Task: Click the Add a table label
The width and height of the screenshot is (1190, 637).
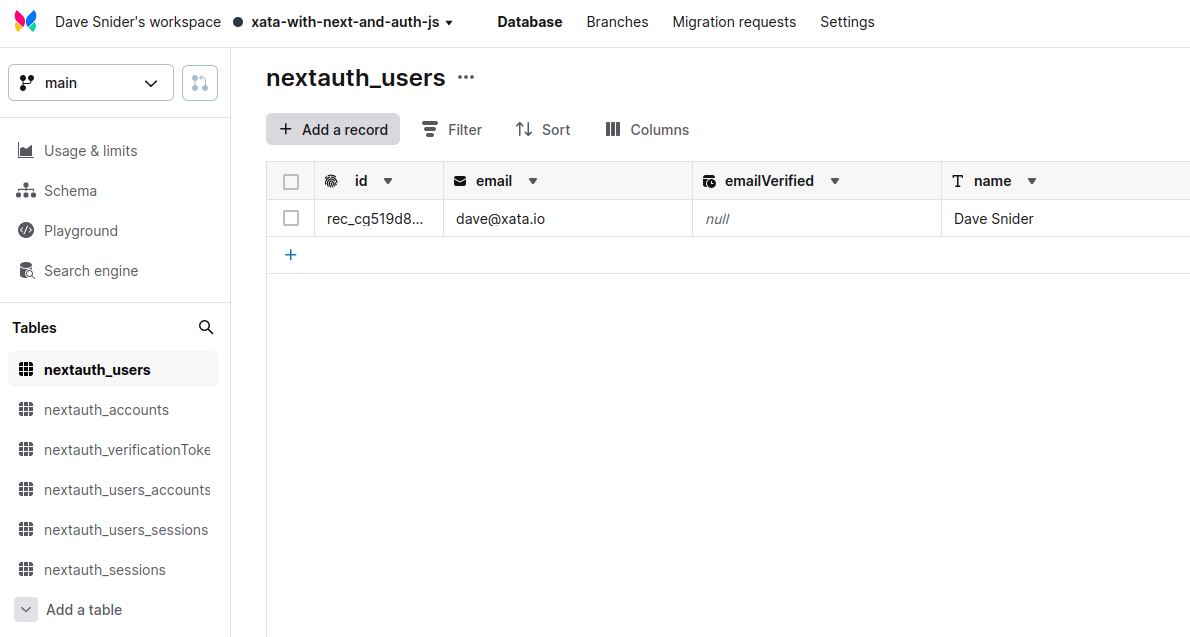Action: point(84,610)
